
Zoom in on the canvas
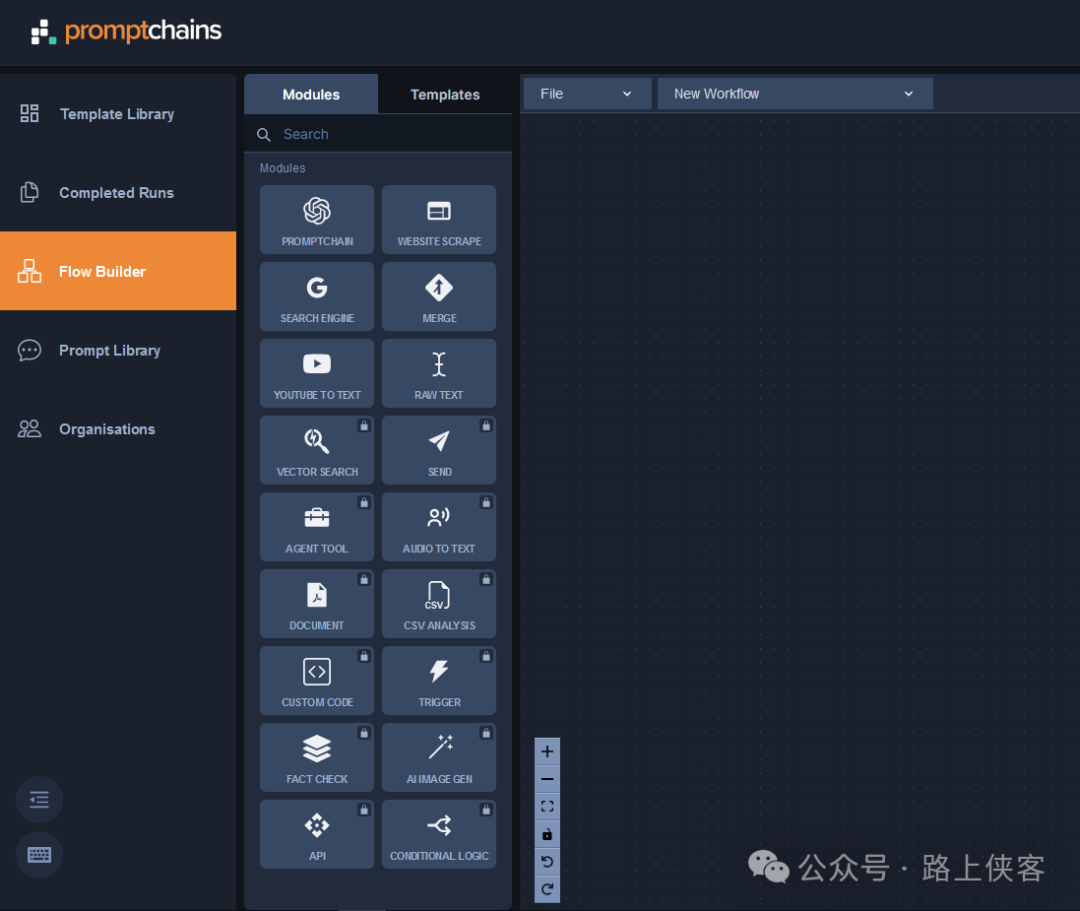pyautogui.click(x=547, y=751)
